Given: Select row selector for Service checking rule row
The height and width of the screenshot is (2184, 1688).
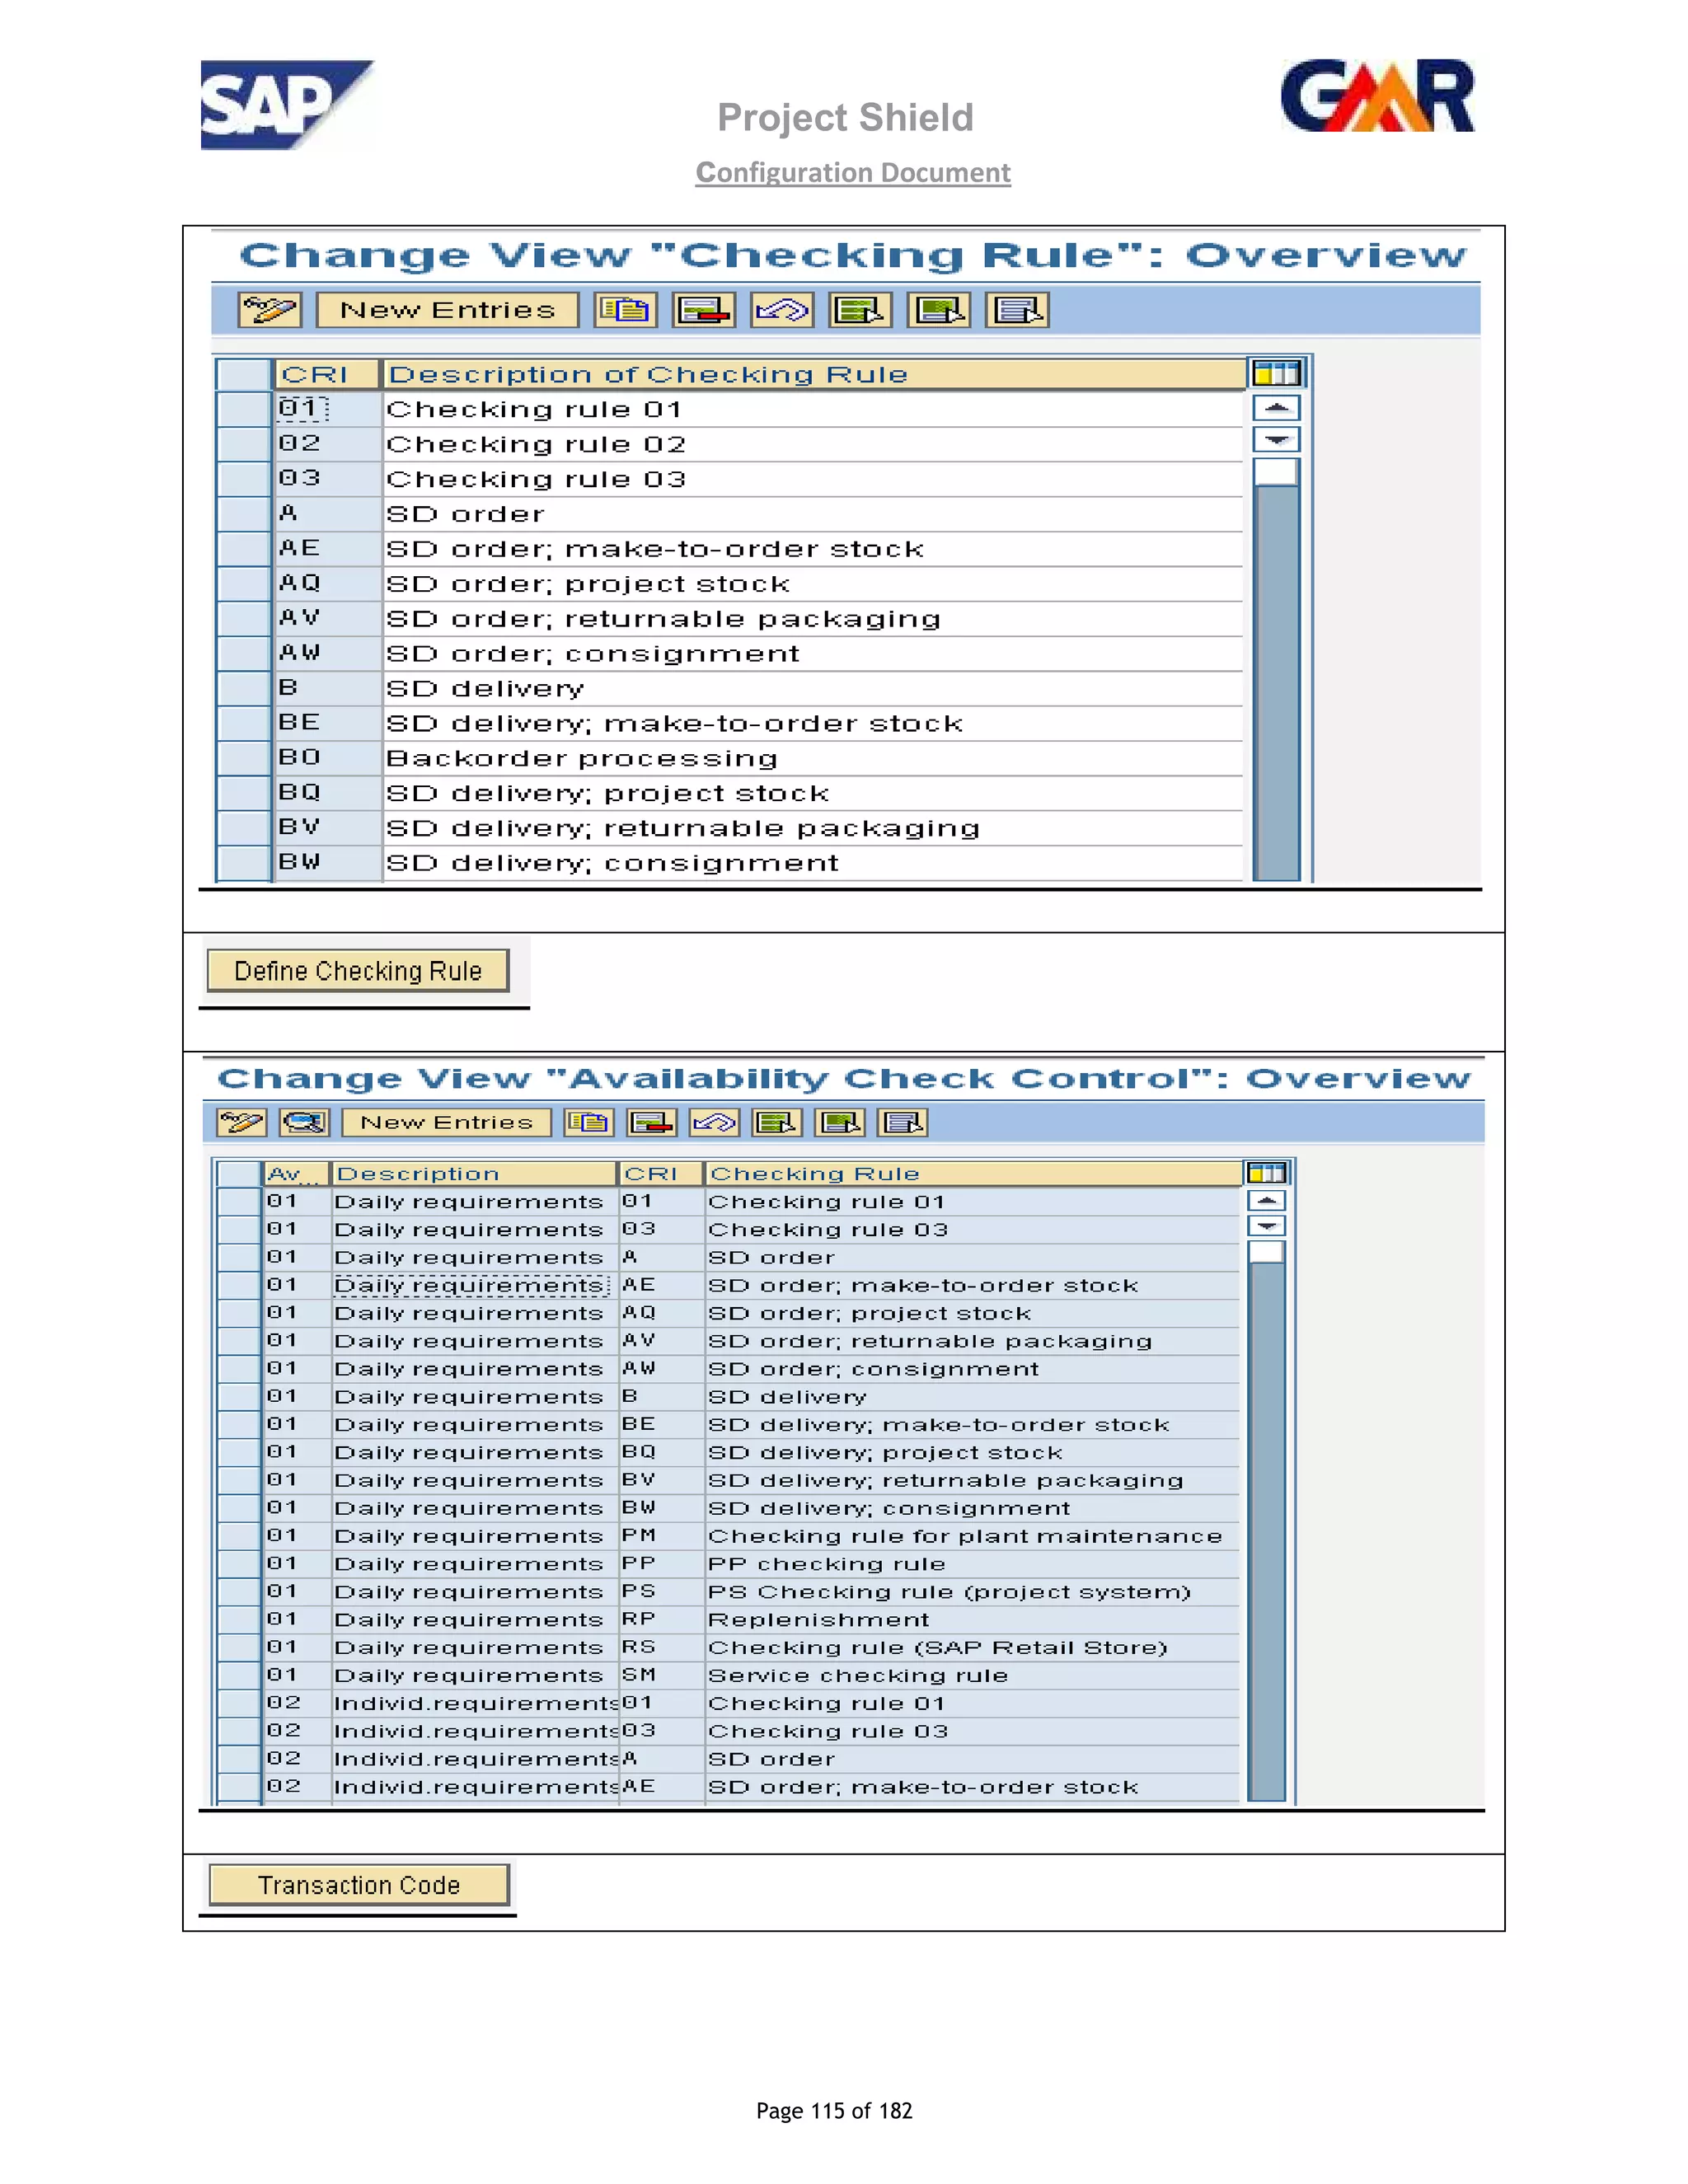Looking at the screenshot, I should [239, 1675].
